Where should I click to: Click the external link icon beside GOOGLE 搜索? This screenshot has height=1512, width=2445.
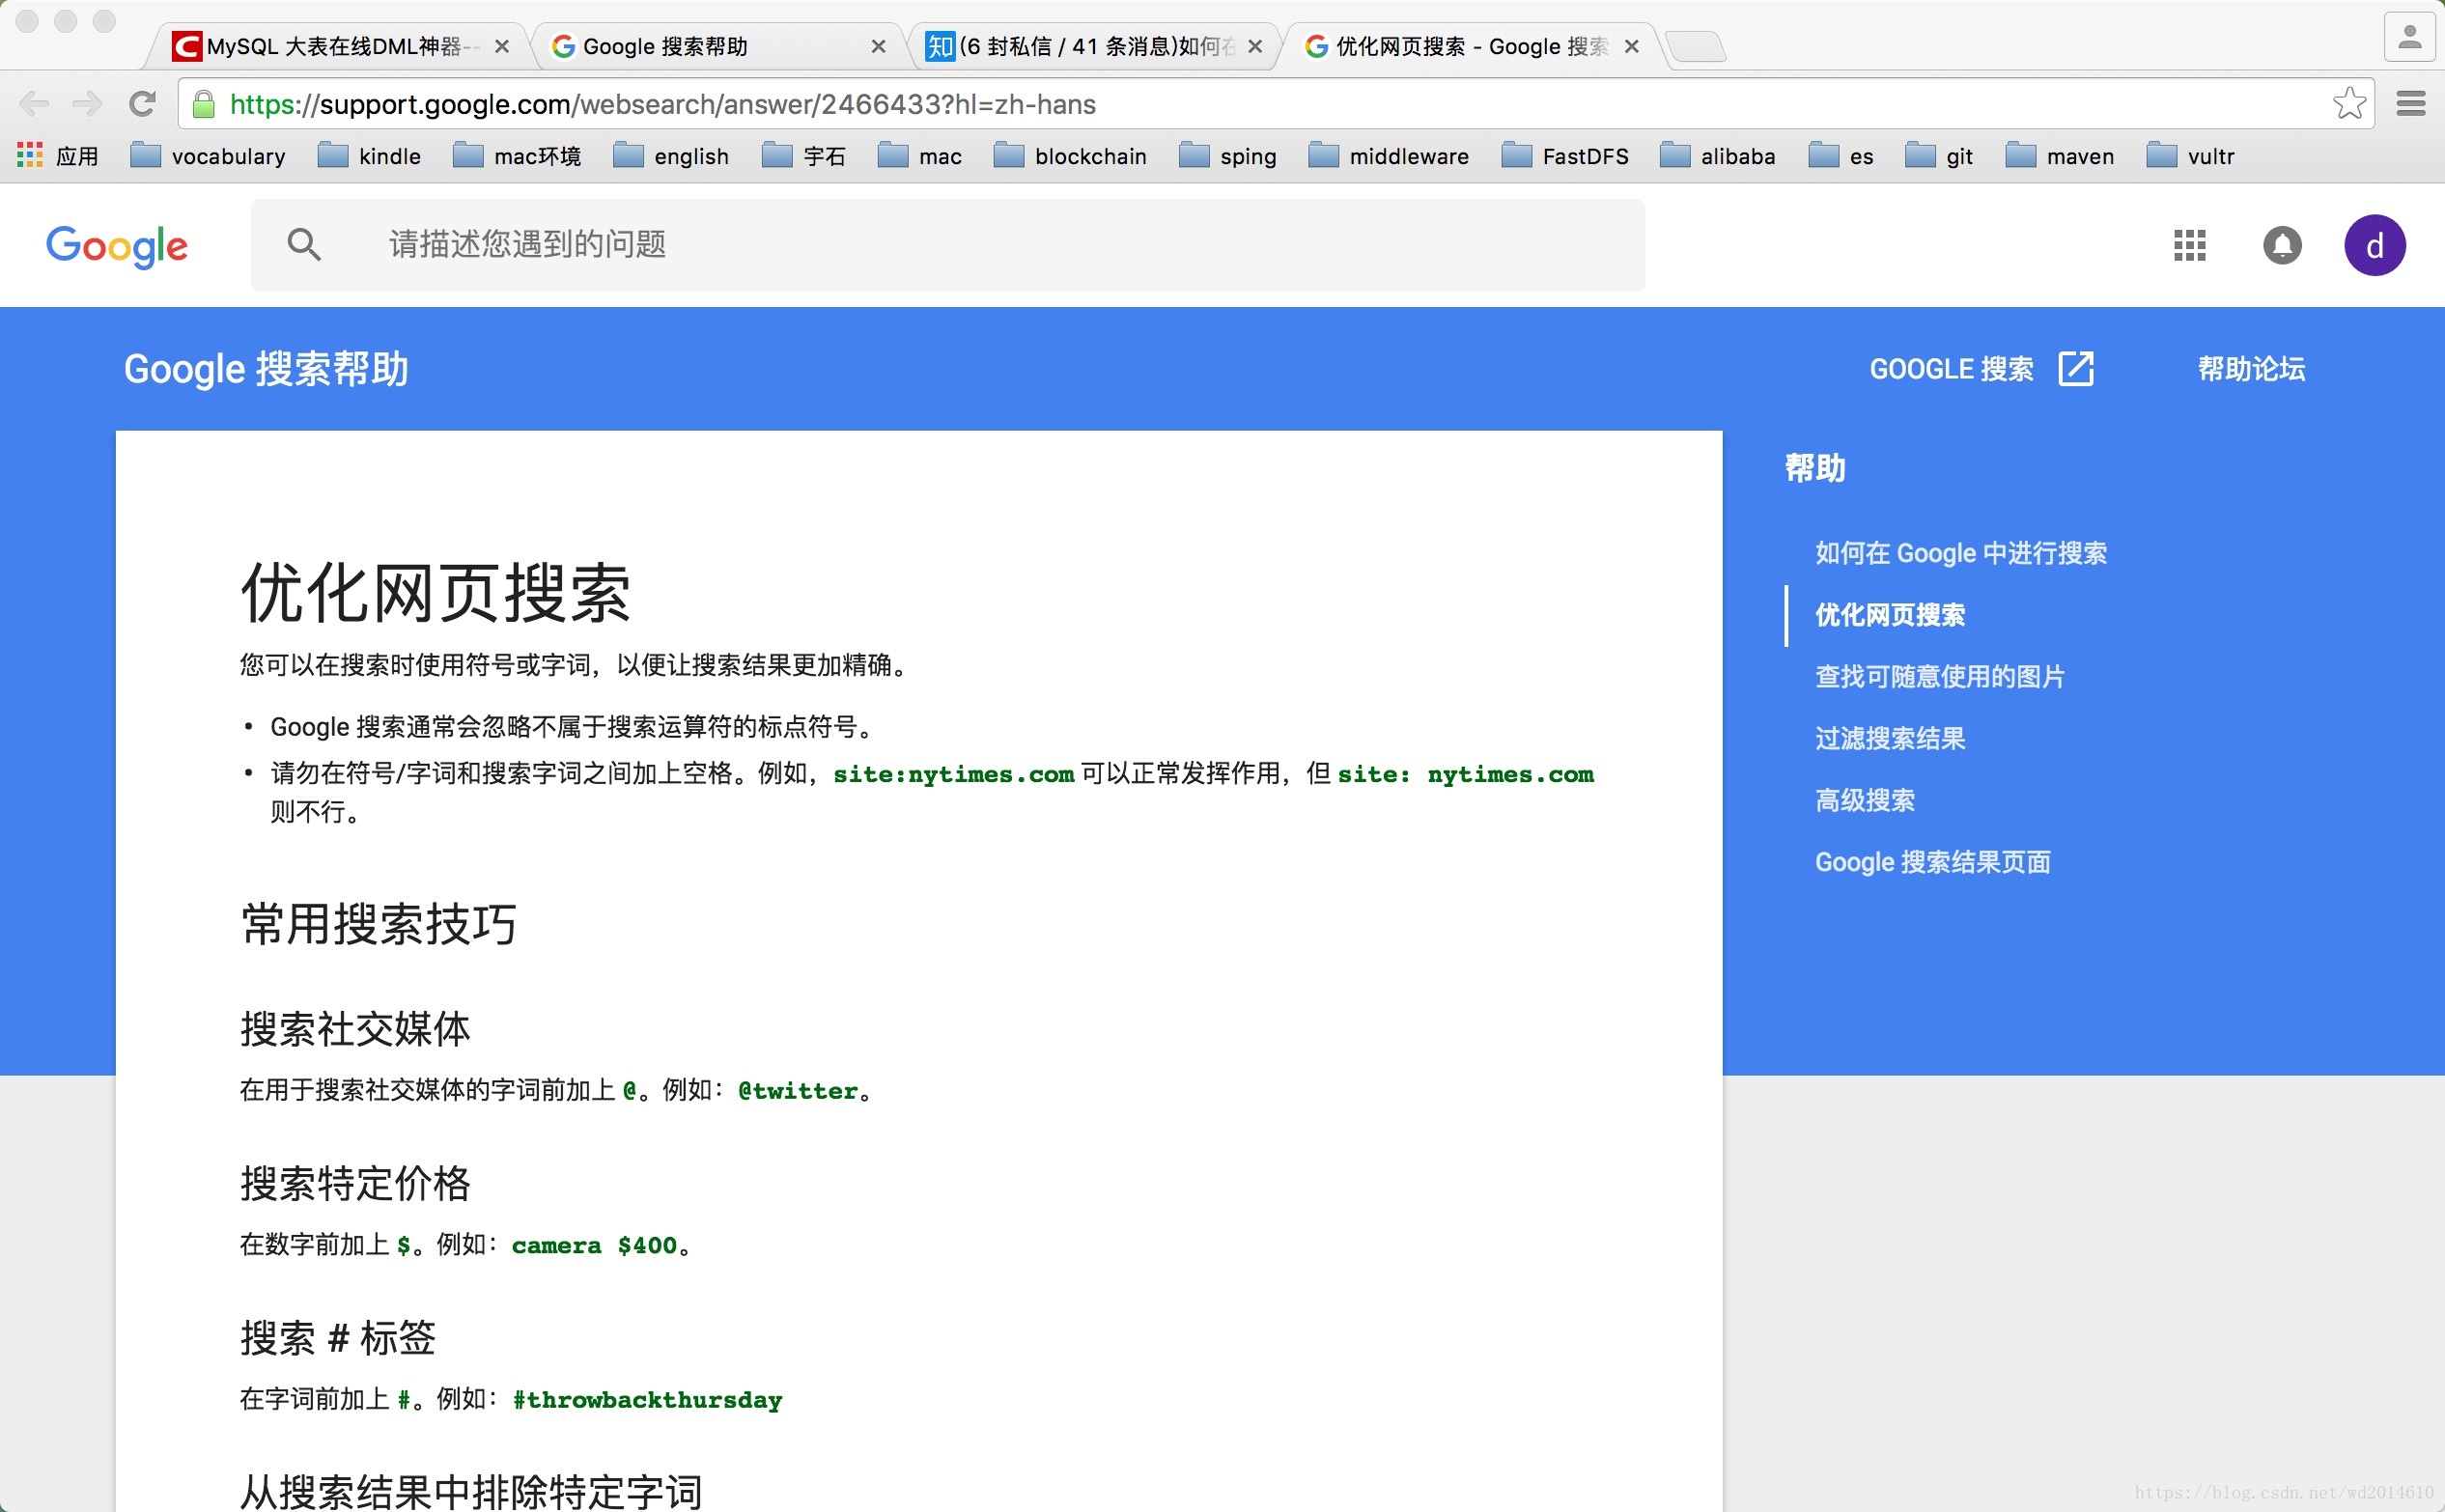pos(2076,368)
